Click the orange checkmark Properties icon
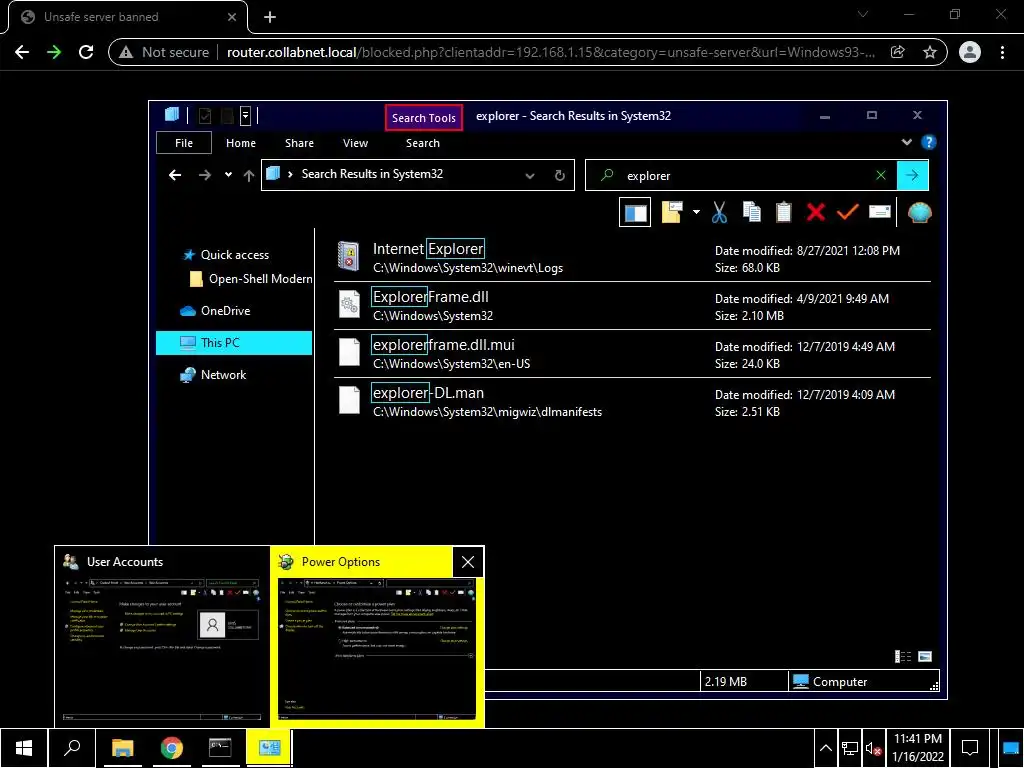Viewport: 1024px width, 768px height. click(848, 212)
